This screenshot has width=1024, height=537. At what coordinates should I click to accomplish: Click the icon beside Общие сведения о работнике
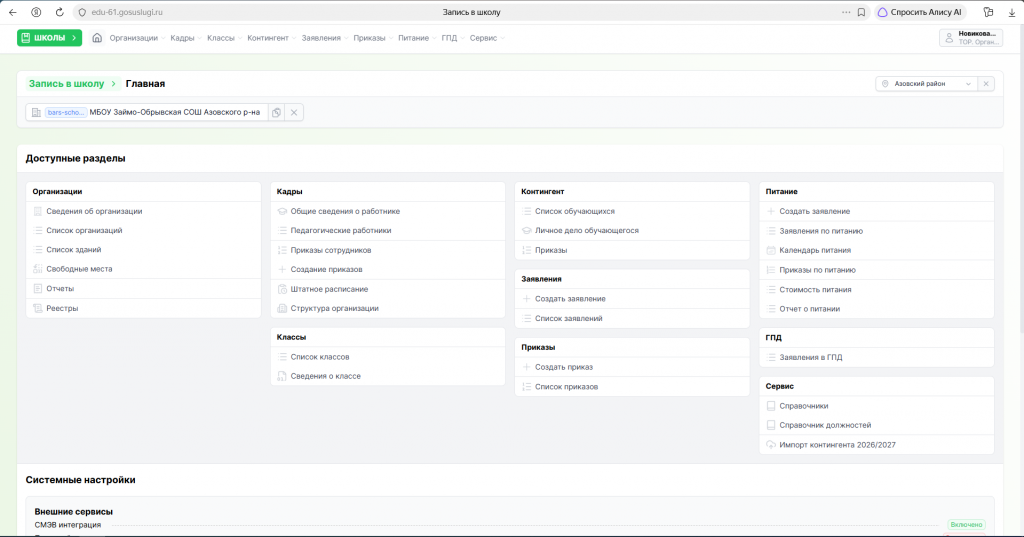(282, 211)
